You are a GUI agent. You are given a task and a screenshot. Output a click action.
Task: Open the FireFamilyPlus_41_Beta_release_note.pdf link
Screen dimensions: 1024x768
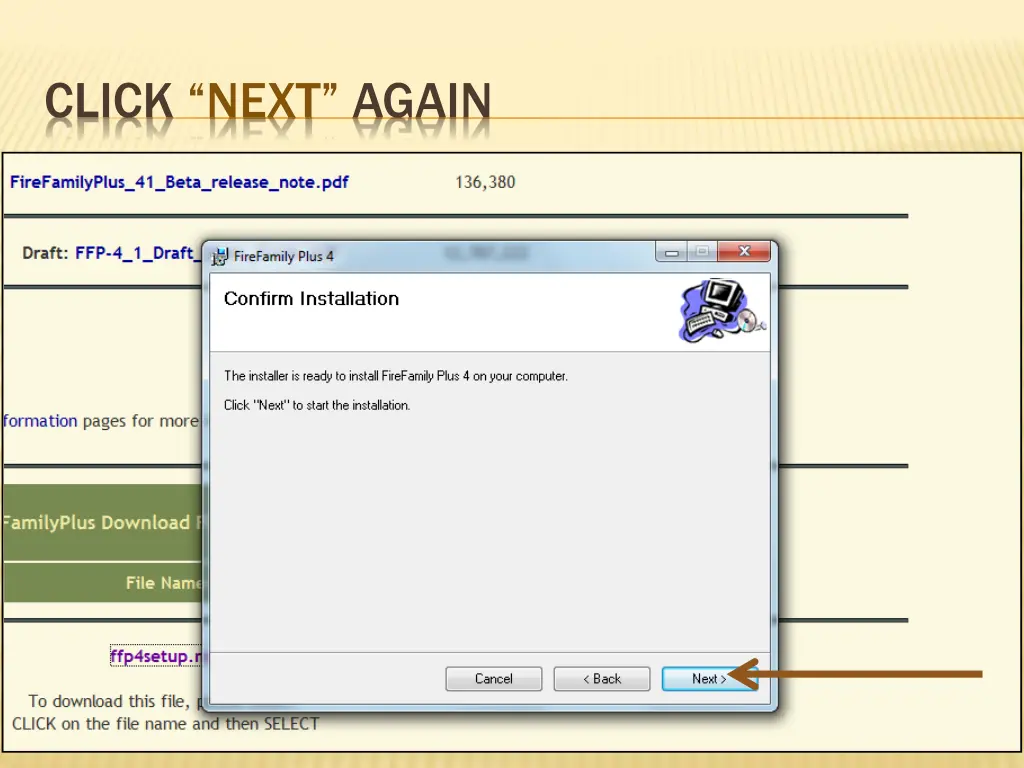pos(180,182)
